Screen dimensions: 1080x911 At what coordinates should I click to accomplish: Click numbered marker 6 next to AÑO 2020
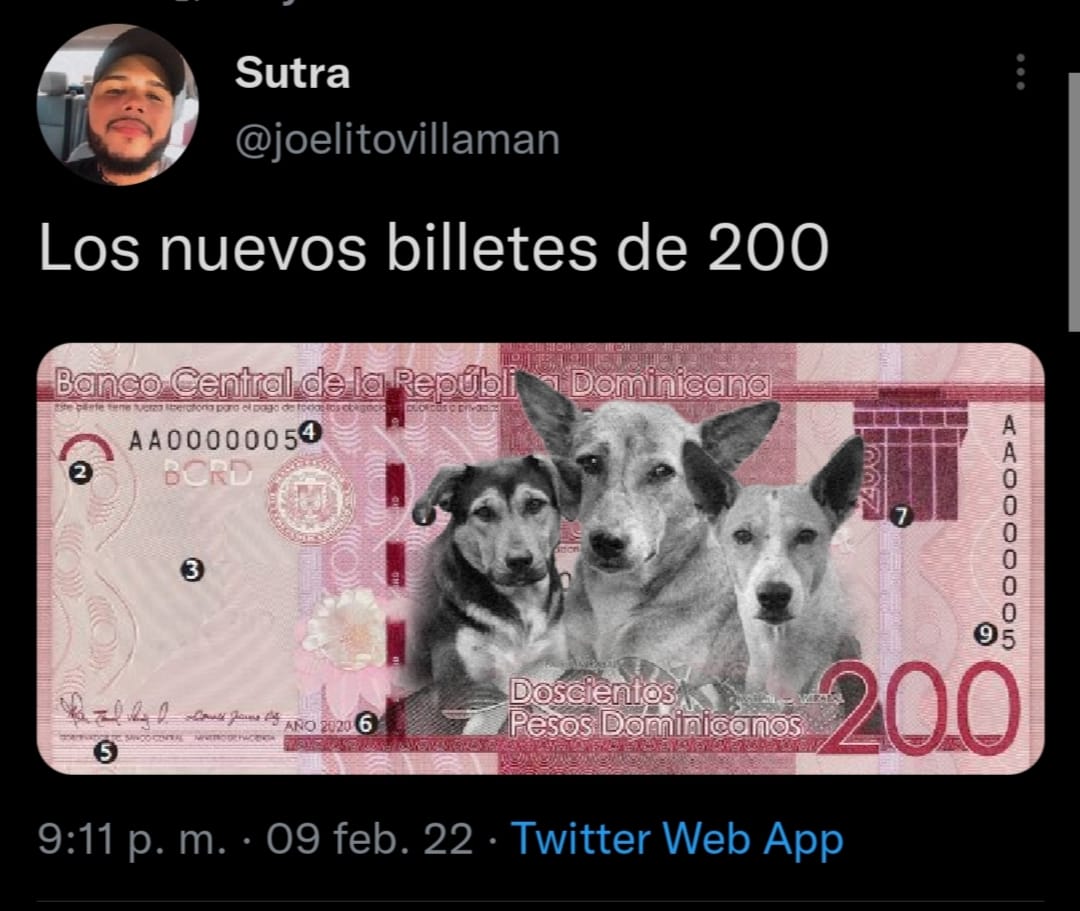(x=366, y=724)
